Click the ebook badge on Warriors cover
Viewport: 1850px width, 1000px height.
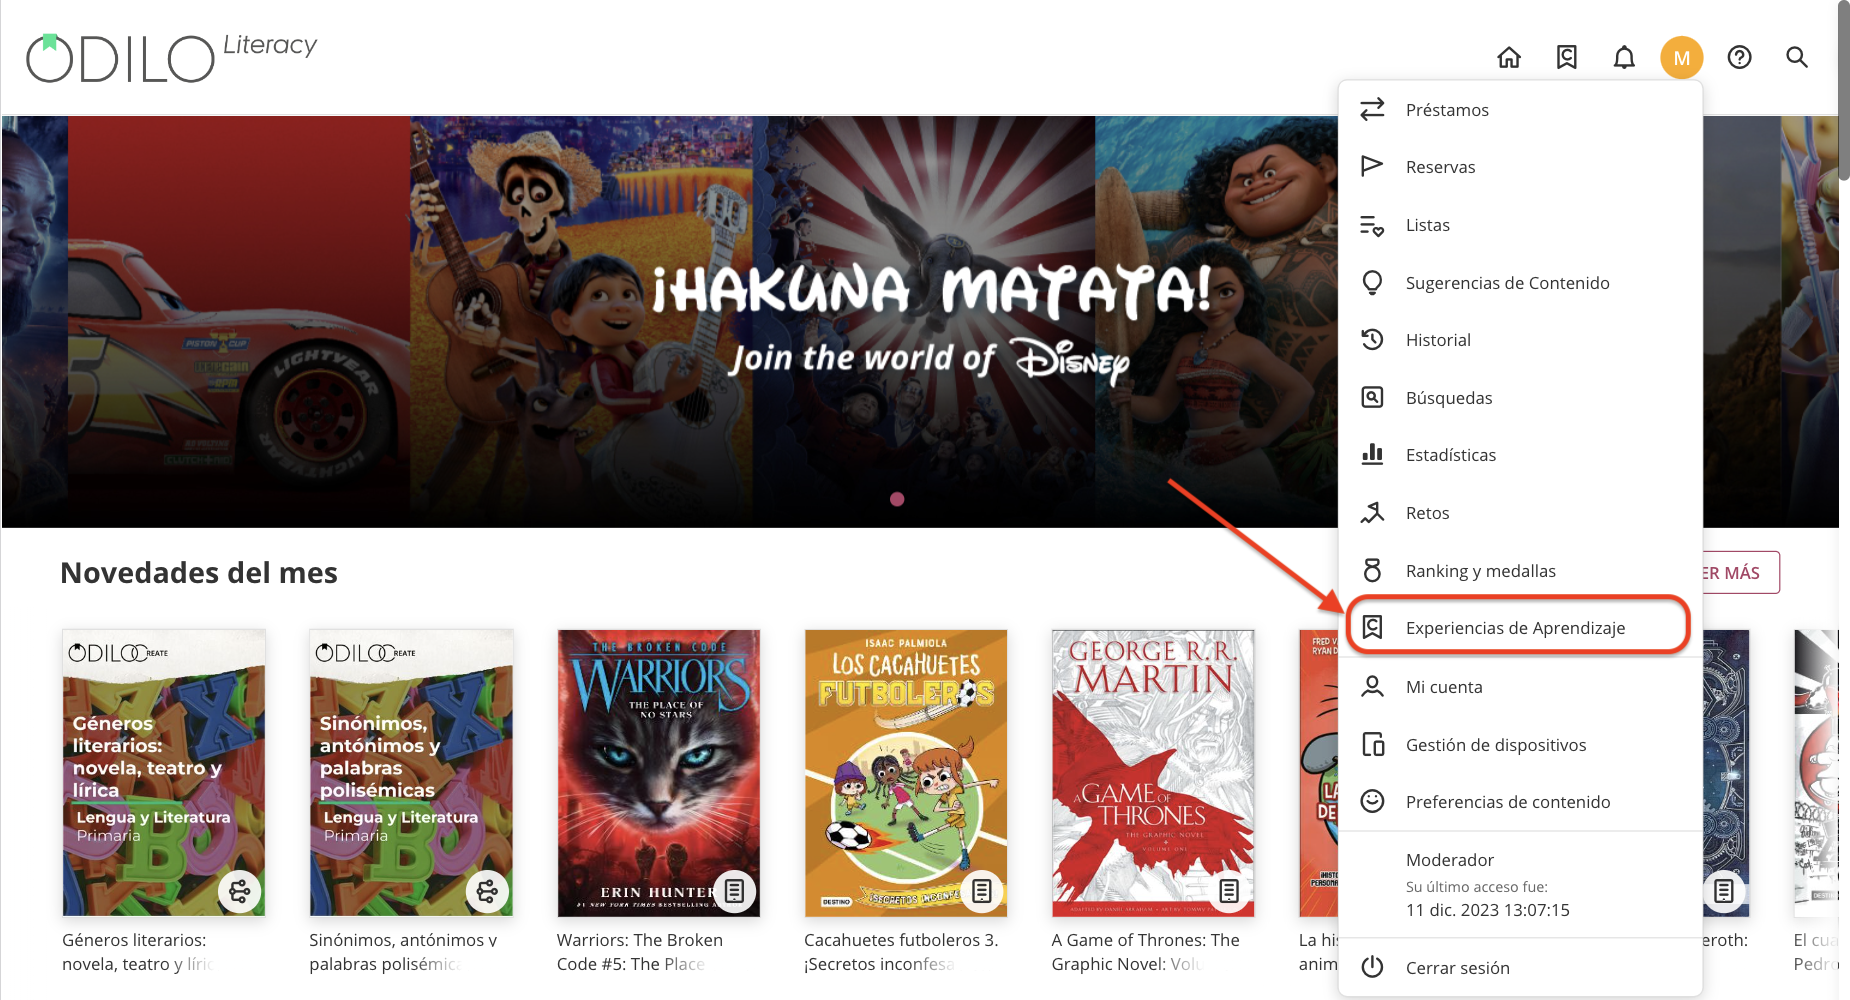[x=735, y=891]
